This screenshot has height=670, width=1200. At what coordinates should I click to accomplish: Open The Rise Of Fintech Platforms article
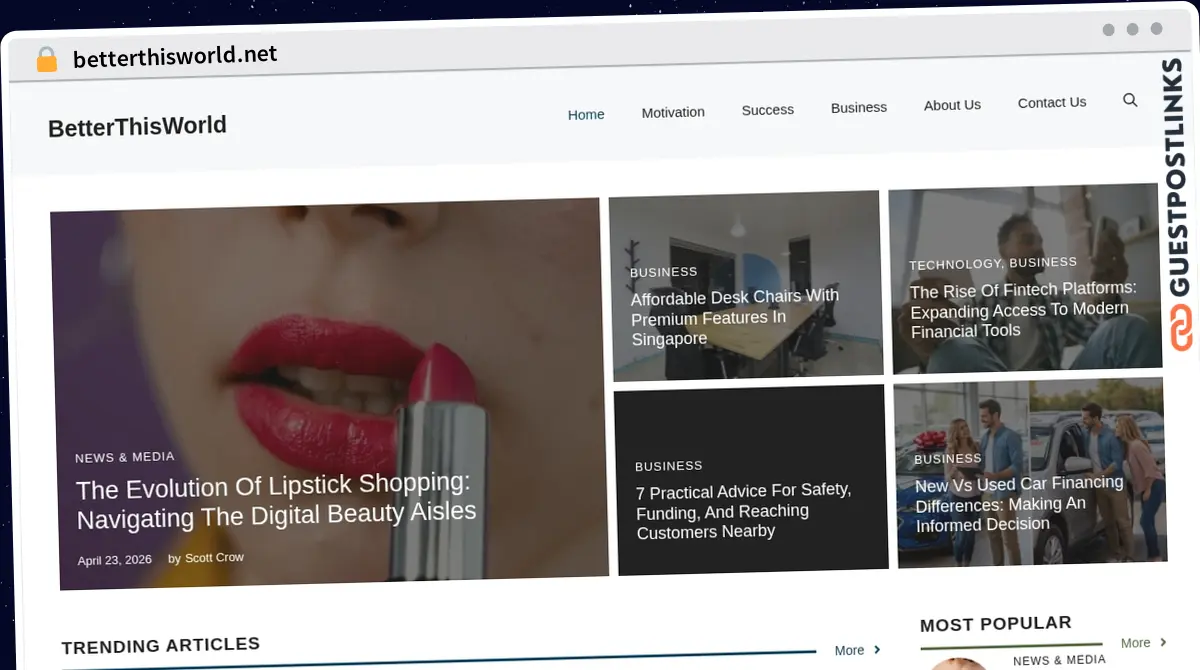[x=1021, y=310]
